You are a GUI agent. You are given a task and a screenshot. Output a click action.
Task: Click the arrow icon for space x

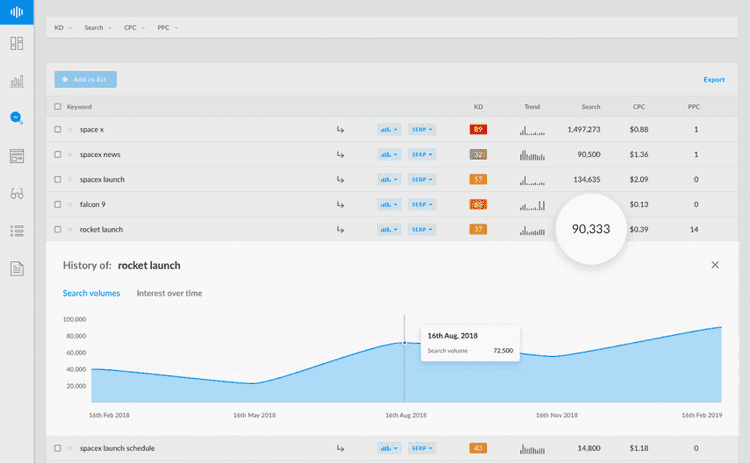(x=341, y=129)
